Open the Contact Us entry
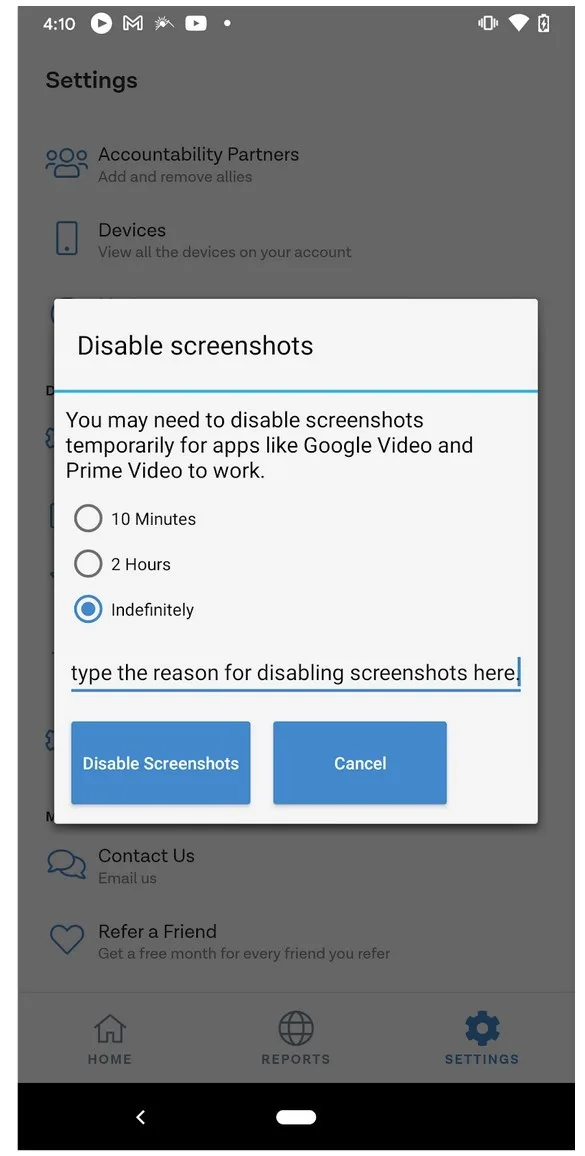 296,866
